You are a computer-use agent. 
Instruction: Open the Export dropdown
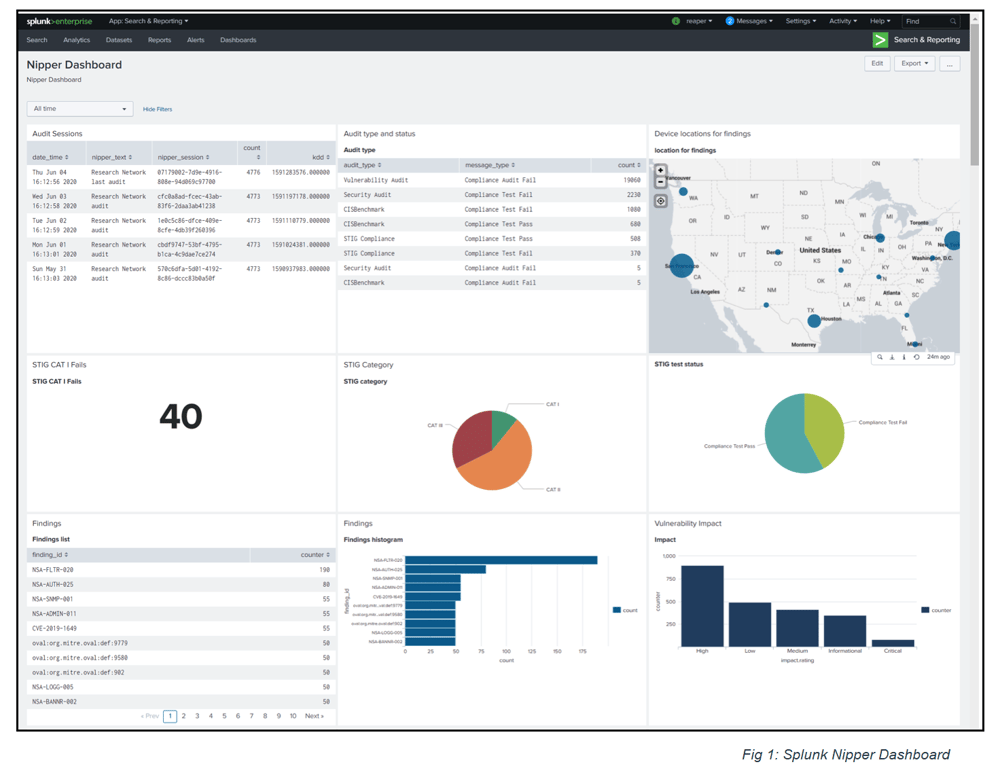[913, 63]
